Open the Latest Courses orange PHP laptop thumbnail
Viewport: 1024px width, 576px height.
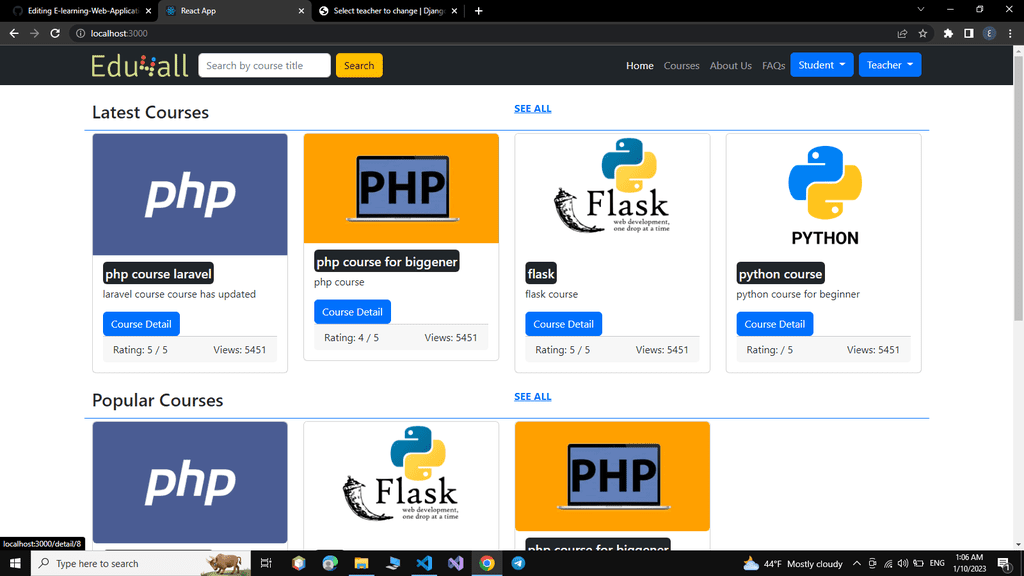coord(401,189)
